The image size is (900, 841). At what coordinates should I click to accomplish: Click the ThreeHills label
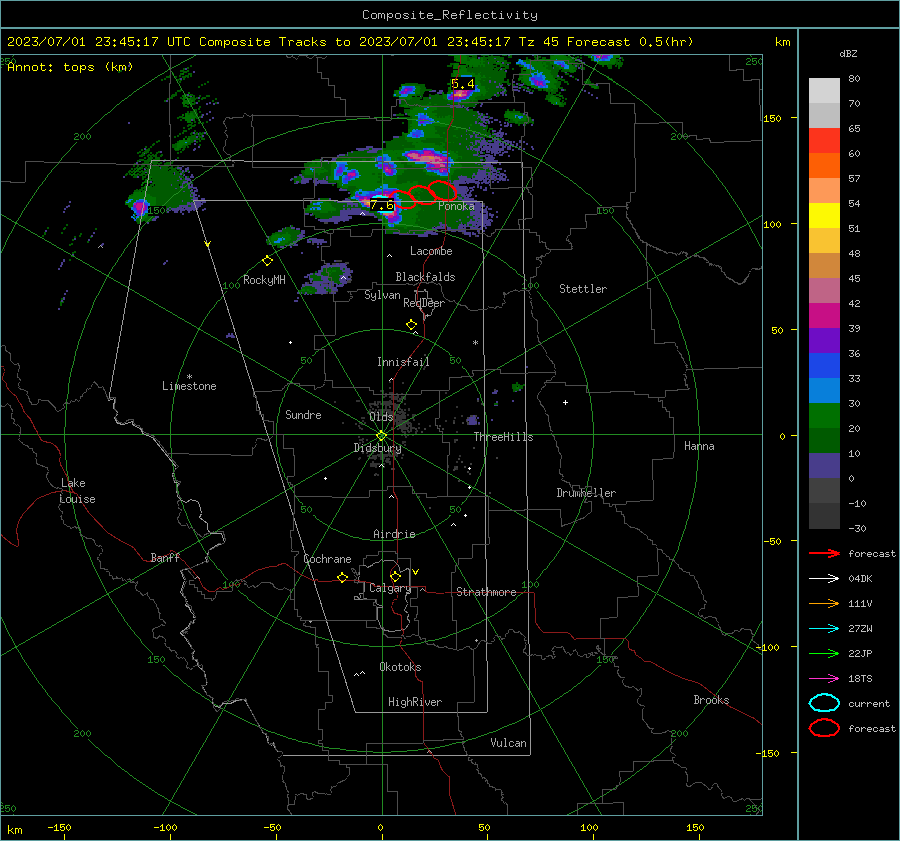tap(503, 437)
